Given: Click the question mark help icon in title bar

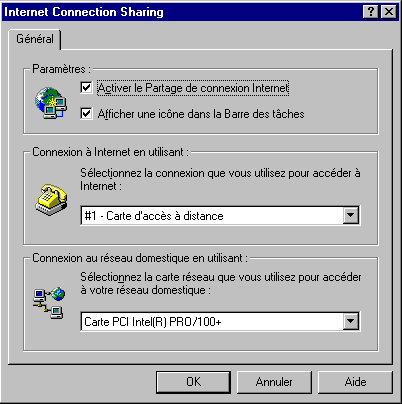Looking at the screenshot, I should pyautogui.click(x=371, y=12).
